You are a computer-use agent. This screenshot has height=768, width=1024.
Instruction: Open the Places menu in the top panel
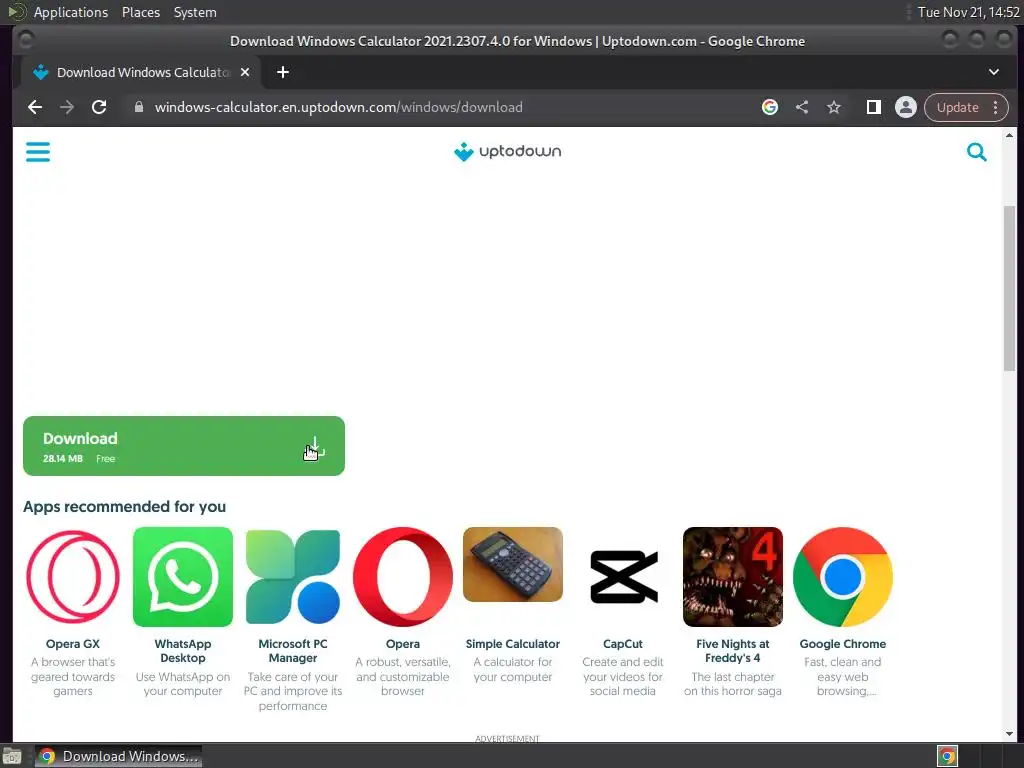[140, 12]
